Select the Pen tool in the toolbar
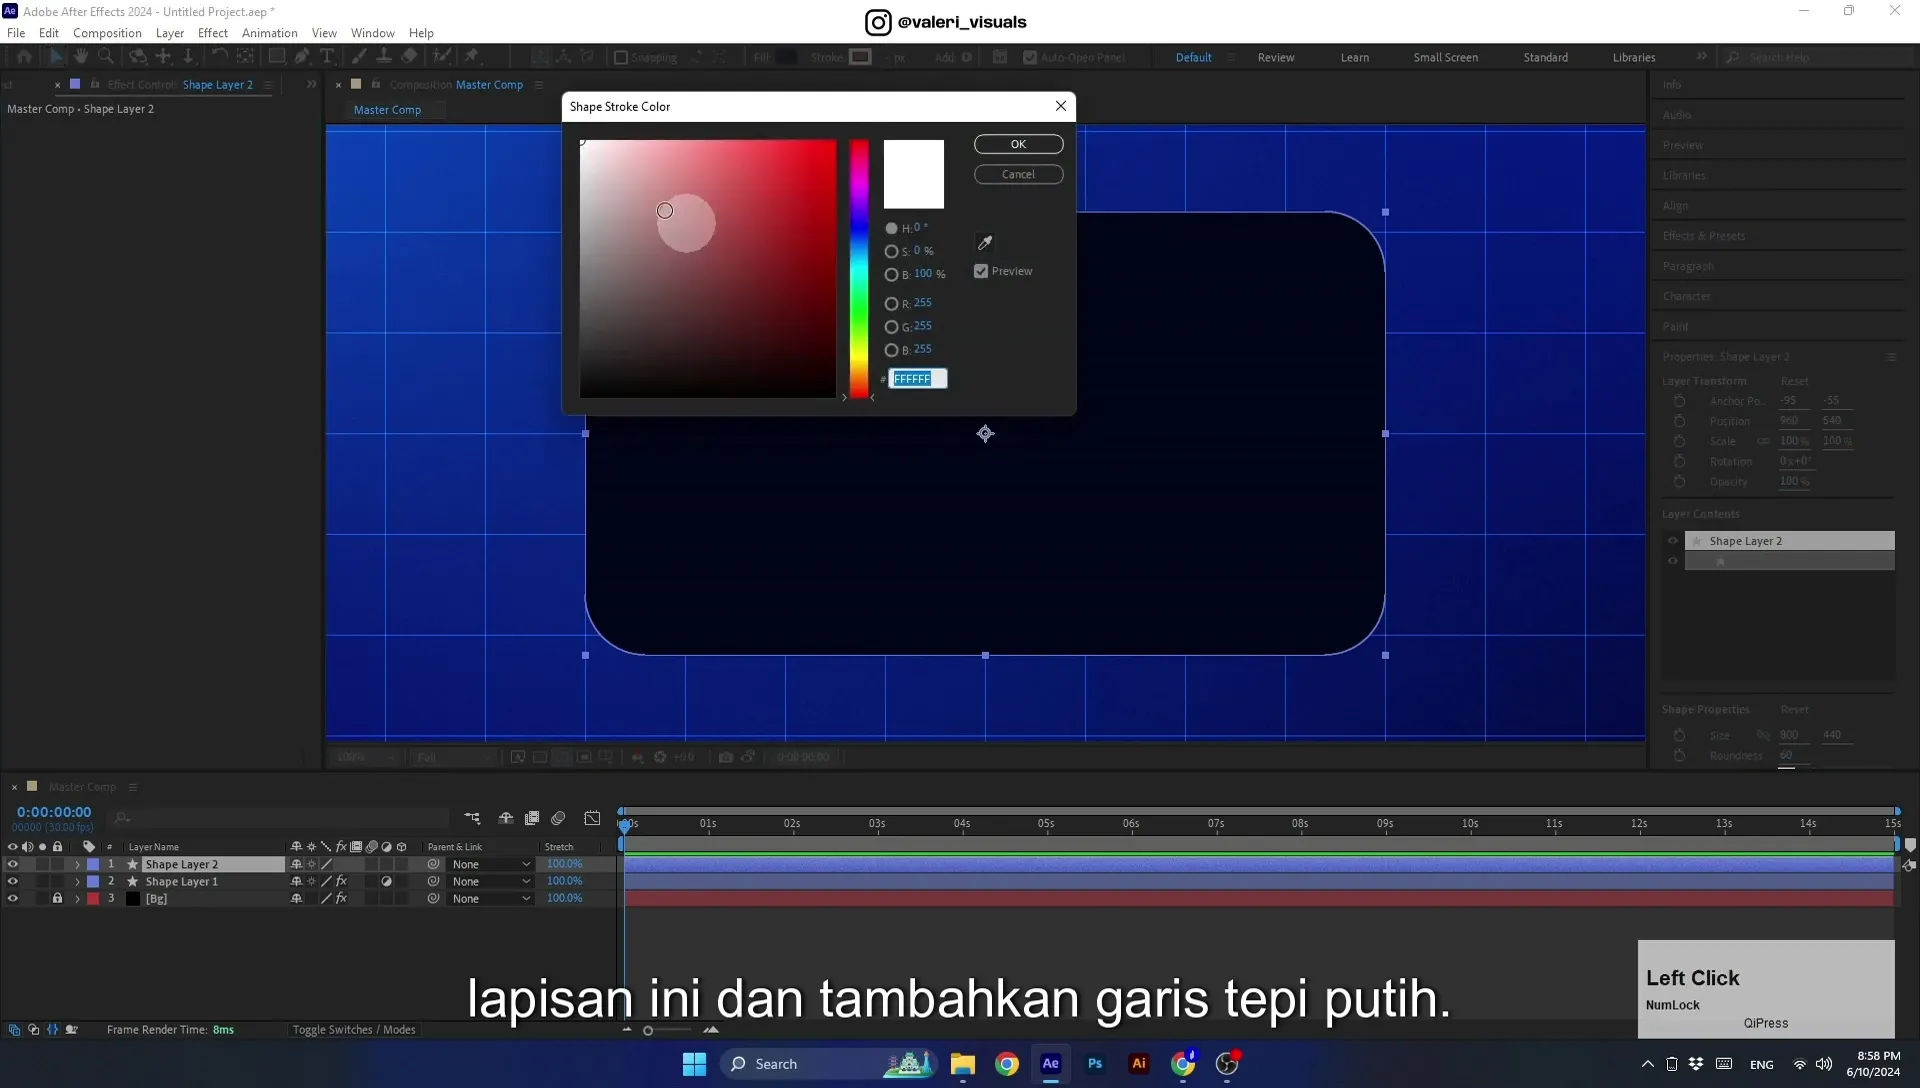This screenshot has height=1088, width=1920. pos(302,57)
